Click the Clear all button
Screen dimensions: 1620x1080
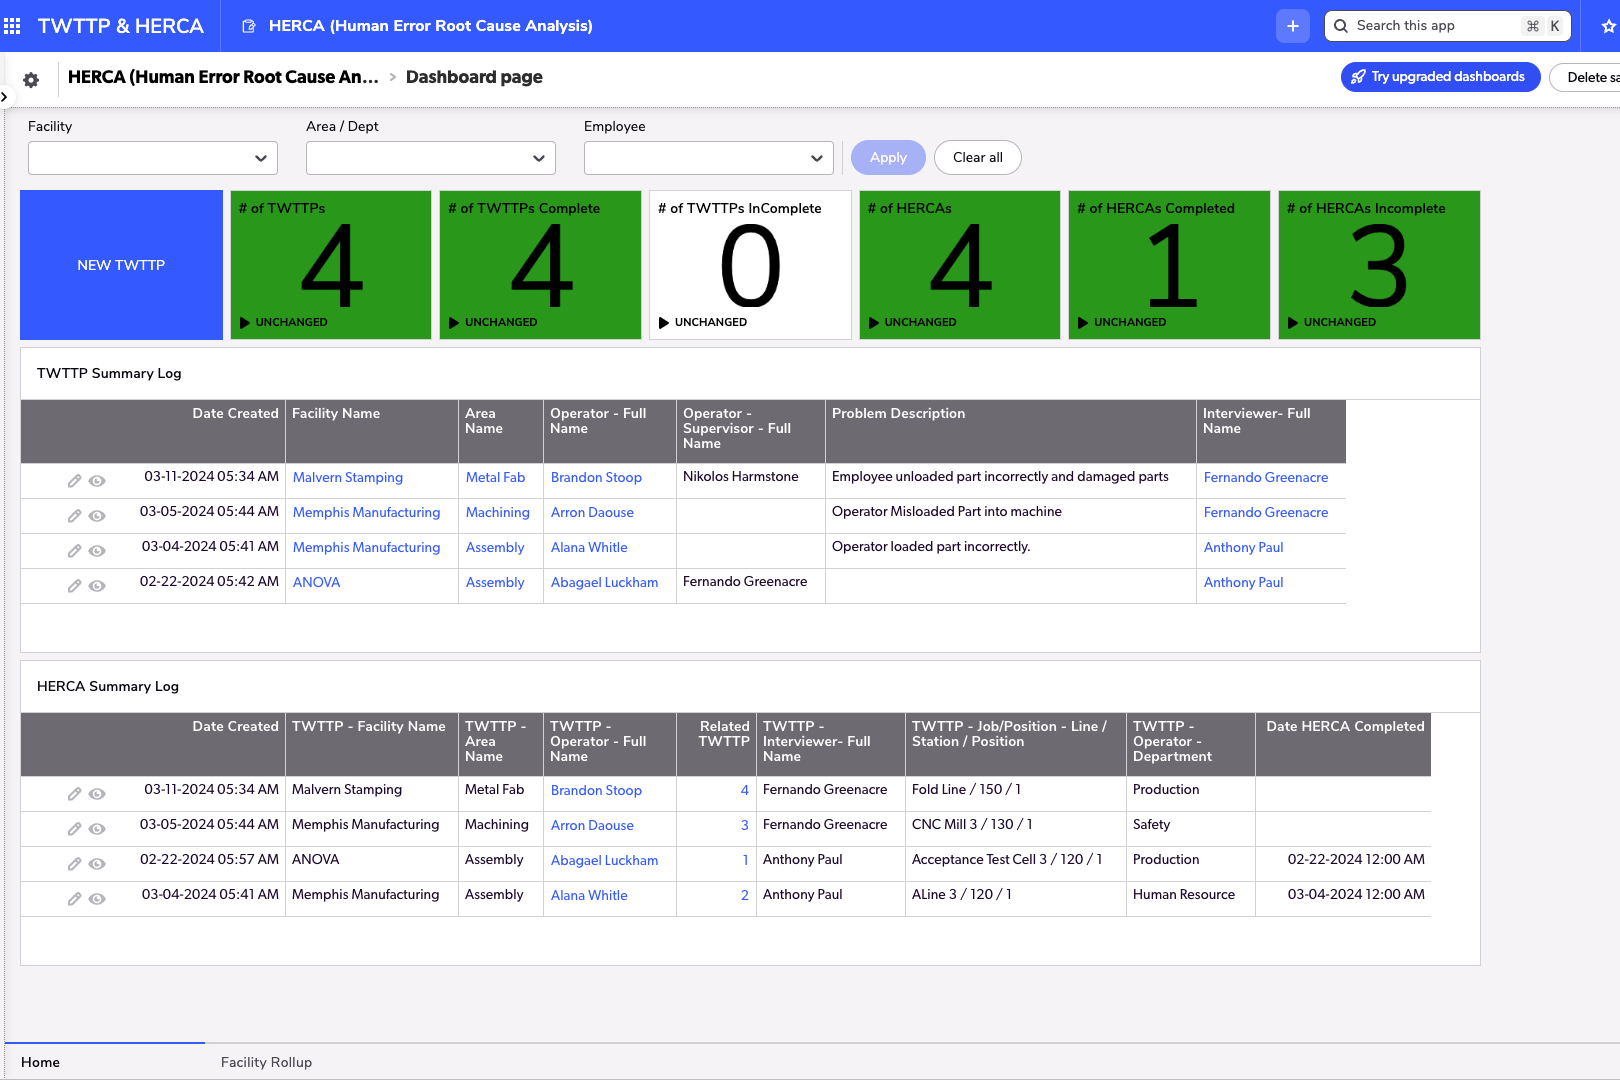click(977, 157)
